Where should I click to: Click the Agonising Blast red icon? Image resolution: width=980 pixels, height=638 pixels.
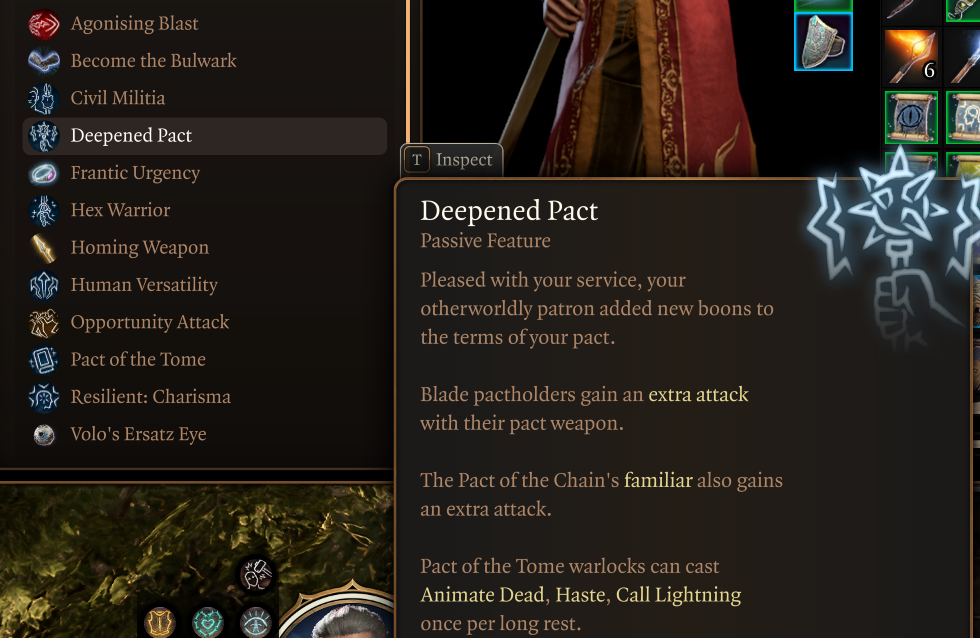44,24
